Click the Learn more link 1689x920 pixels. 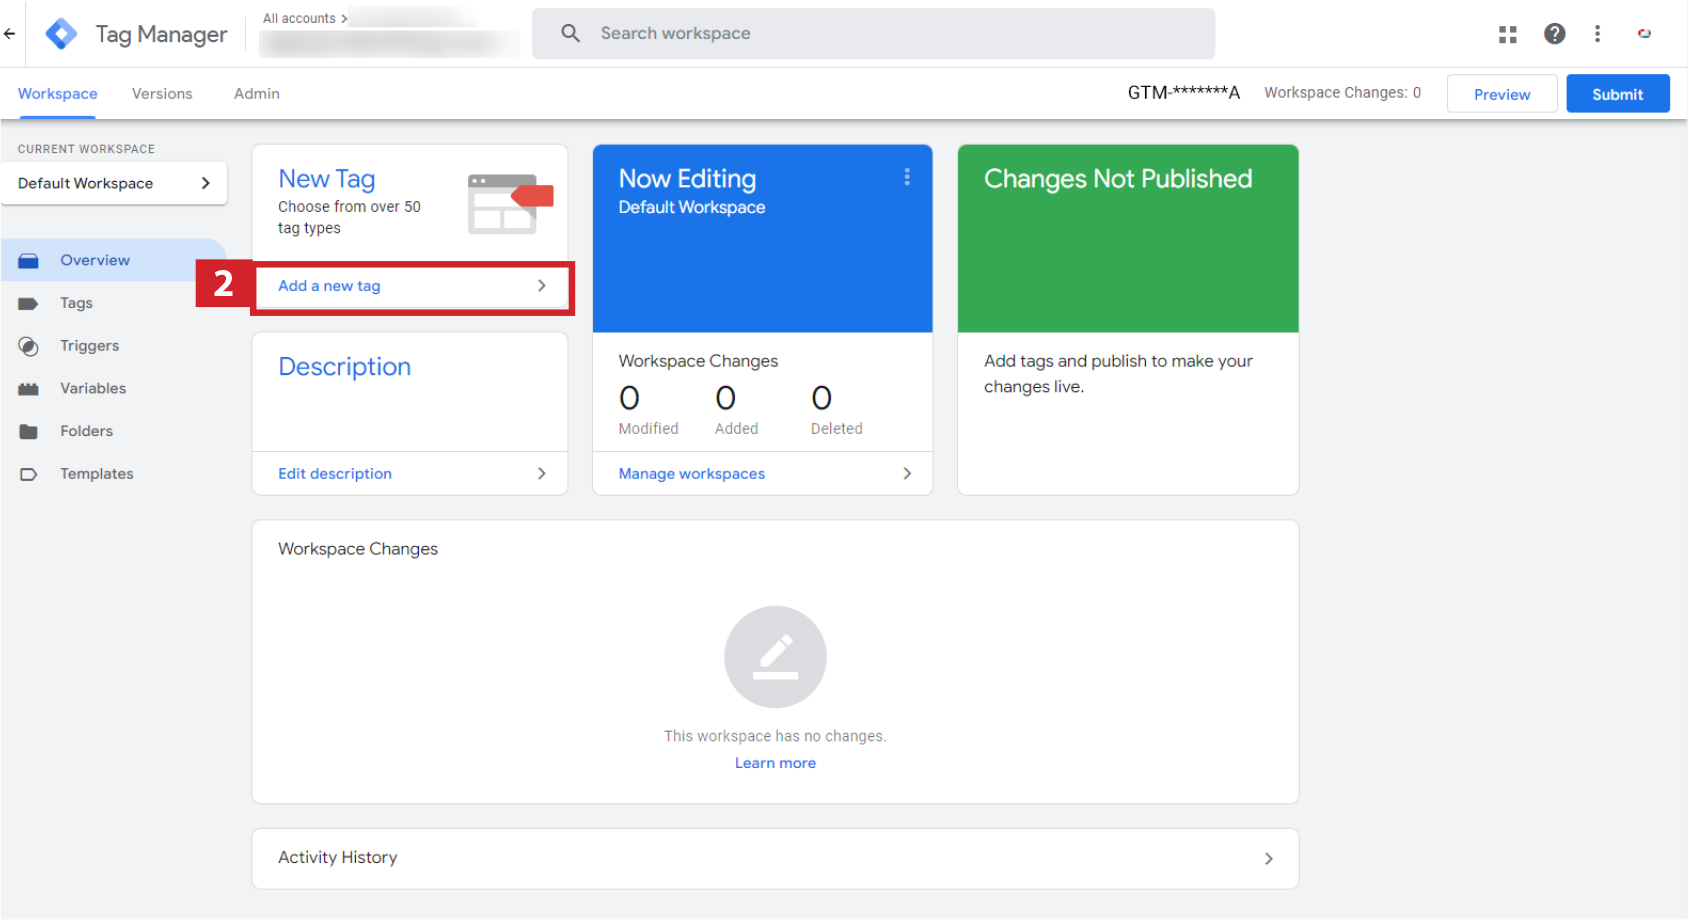click(775, 763)
